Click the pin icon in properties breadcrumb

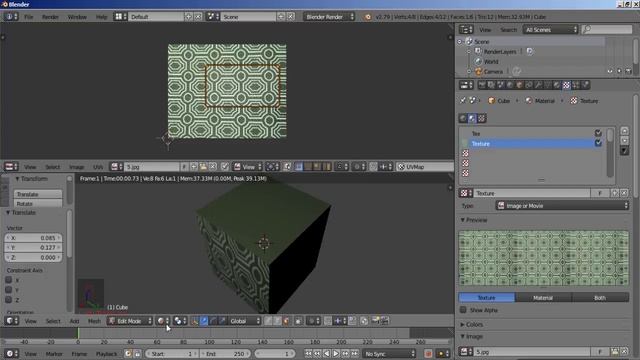463,100
